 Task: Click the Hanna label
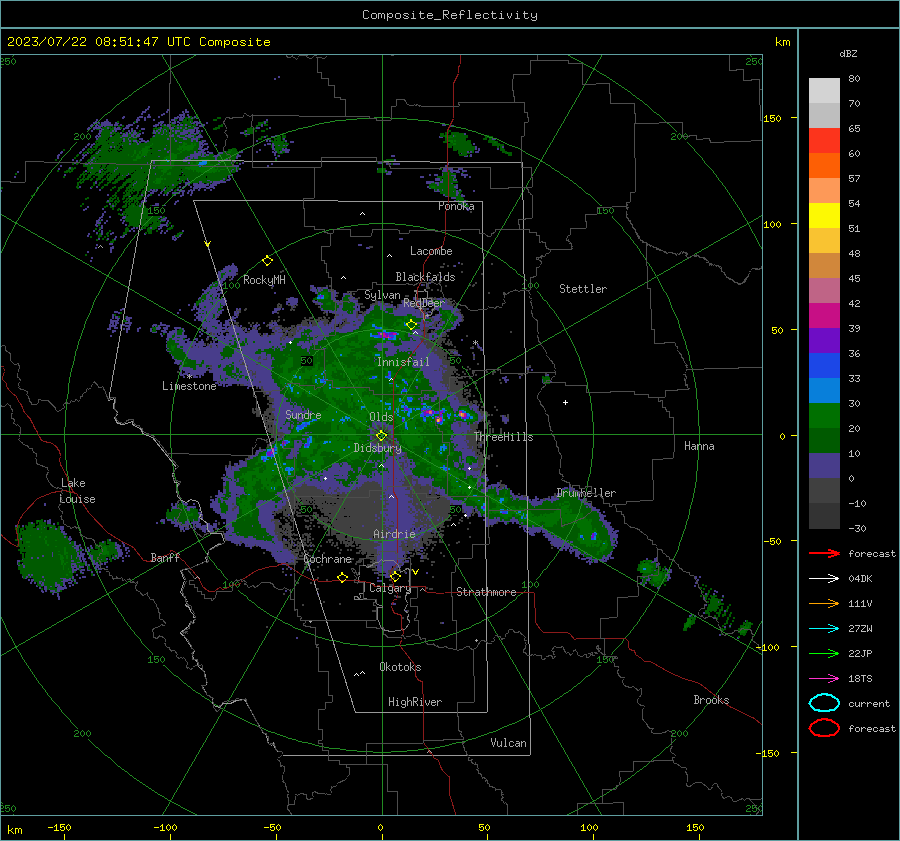click(x=699, y=446)
